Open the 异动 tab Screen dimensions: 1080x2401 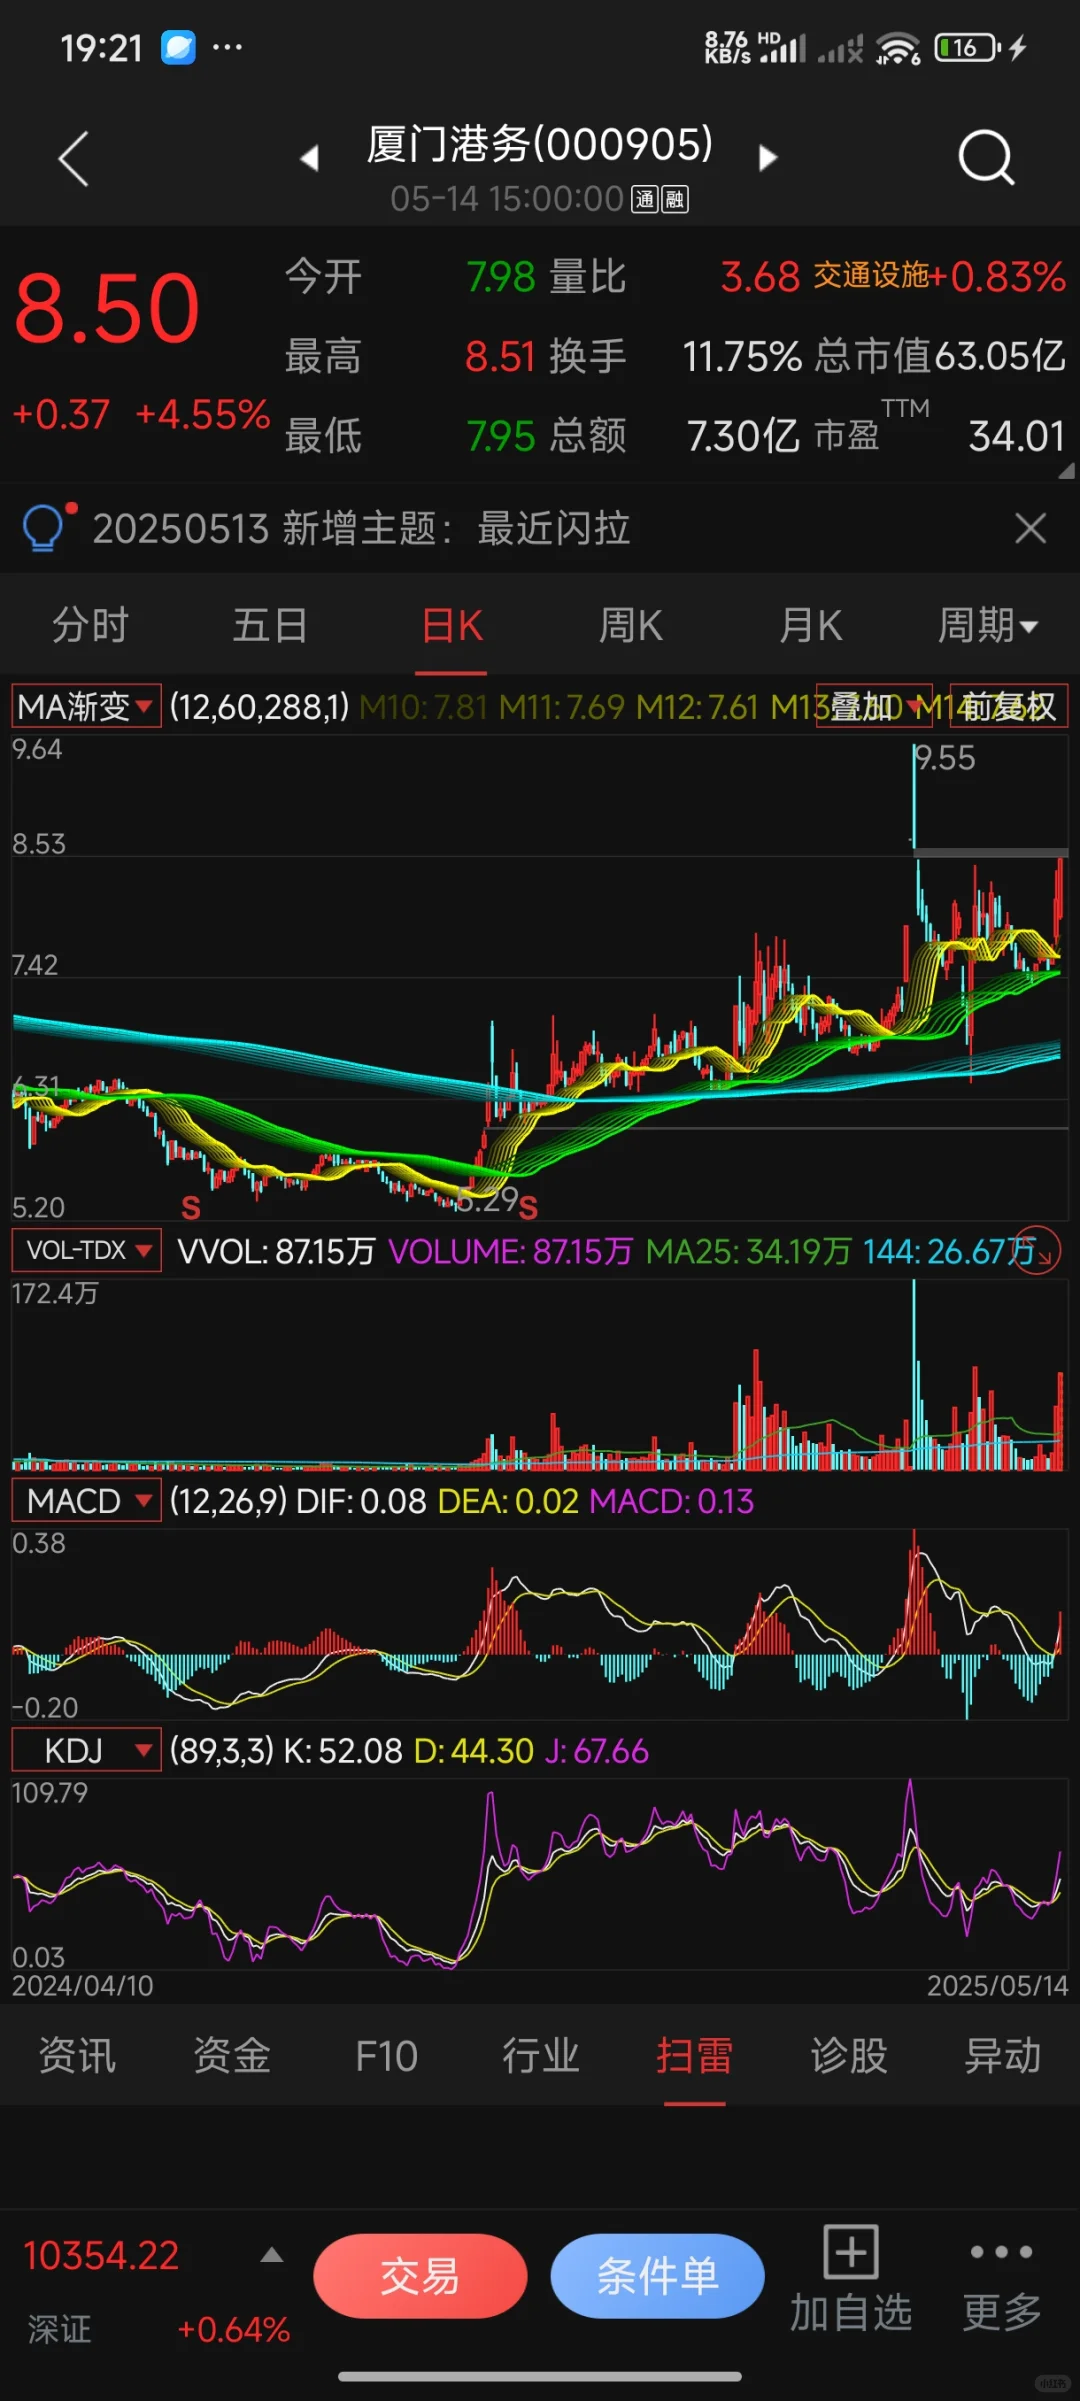(1003, 2056)
